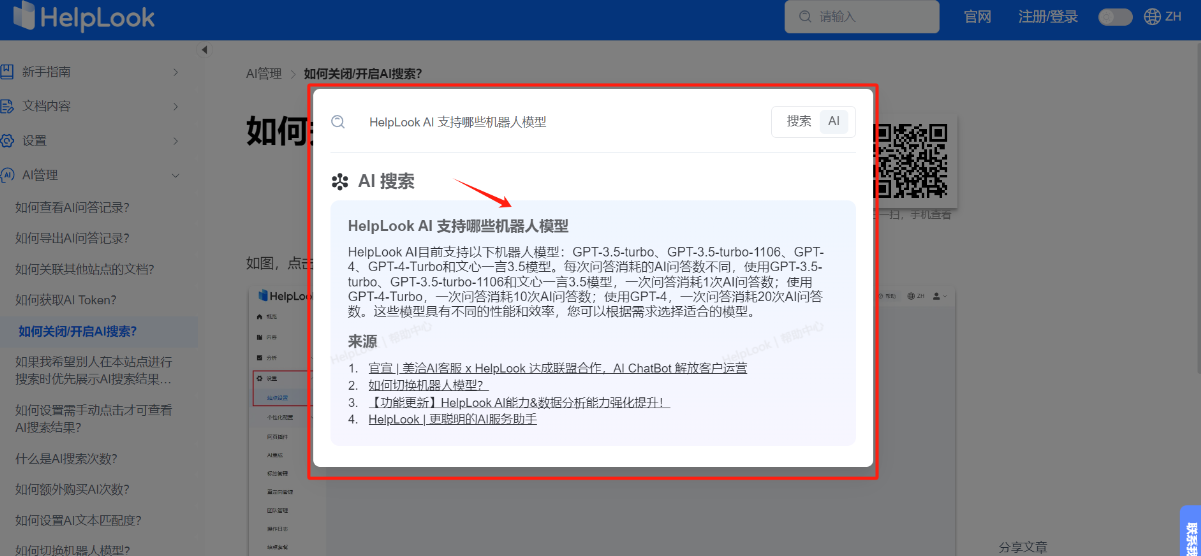The height and width of the screenshot is (556, 1201).
Task: Click the AI管理 sidebar icon
Action: (x=7, y=175)
